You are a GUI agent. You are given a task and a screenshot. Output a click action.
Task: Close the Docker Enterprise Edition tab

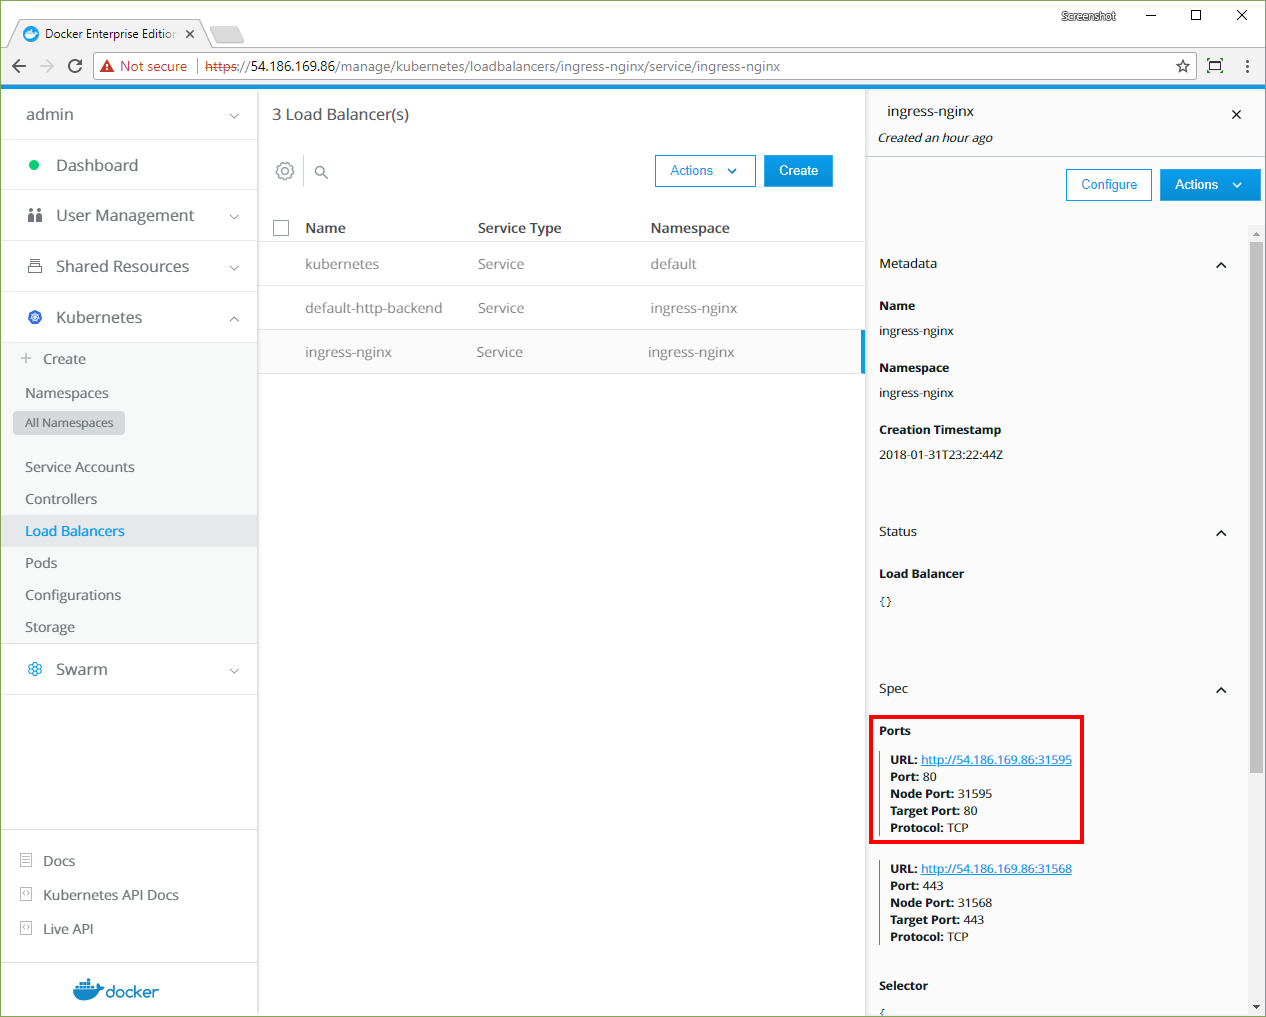(190, 34)
